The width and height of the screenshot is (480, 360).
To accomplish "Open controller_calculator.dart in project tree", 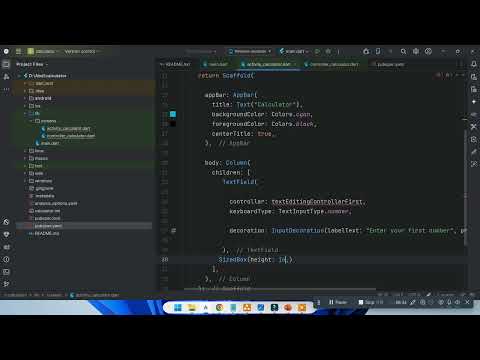I will click(71, 136).
